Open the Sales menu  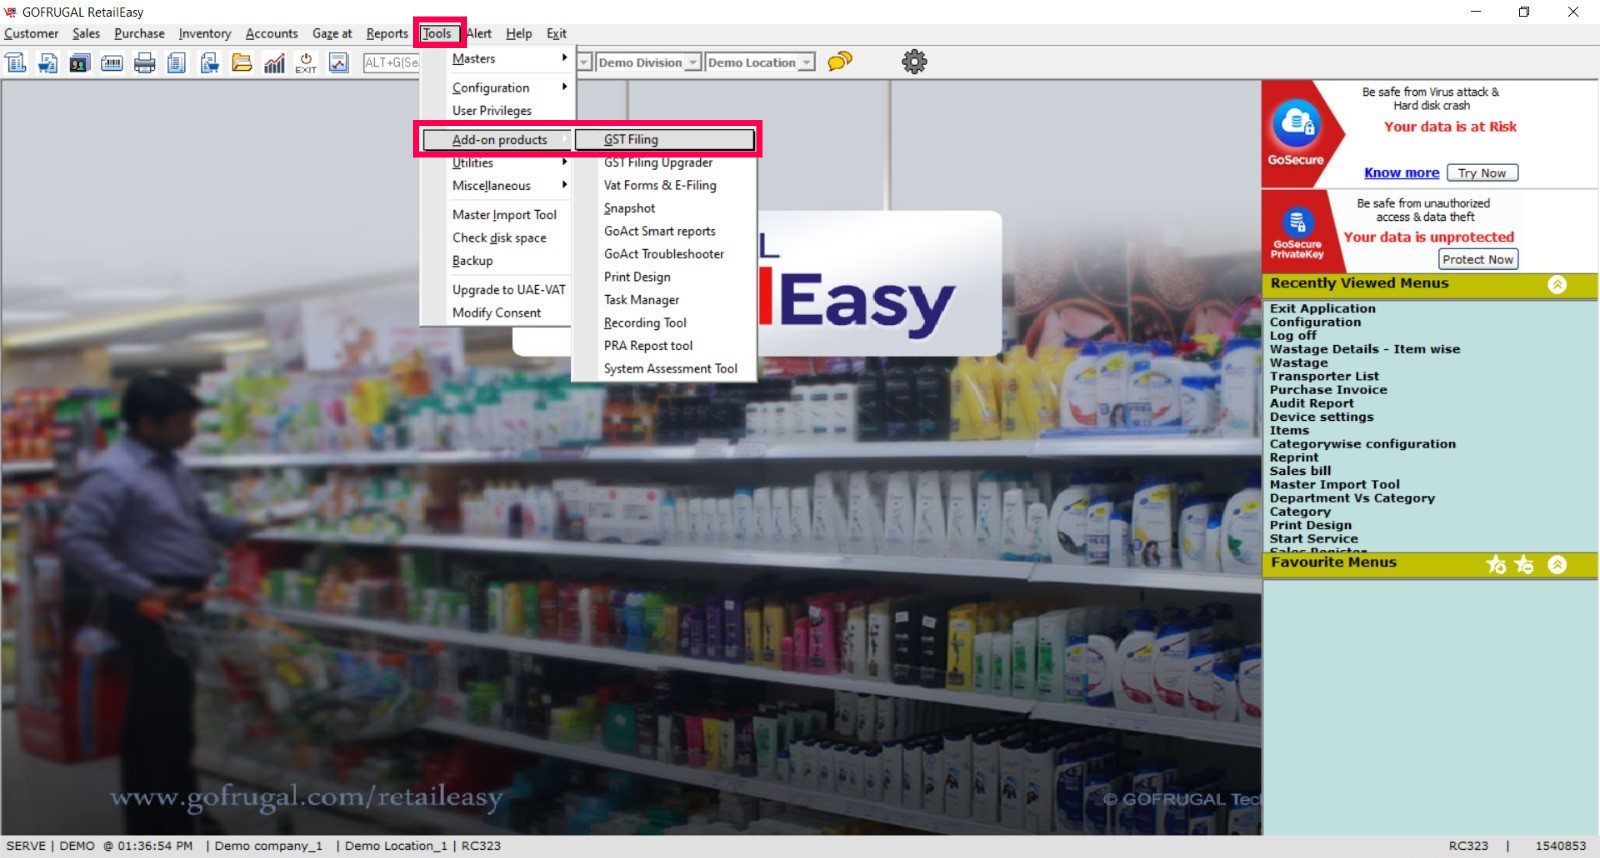coord(86,34)
